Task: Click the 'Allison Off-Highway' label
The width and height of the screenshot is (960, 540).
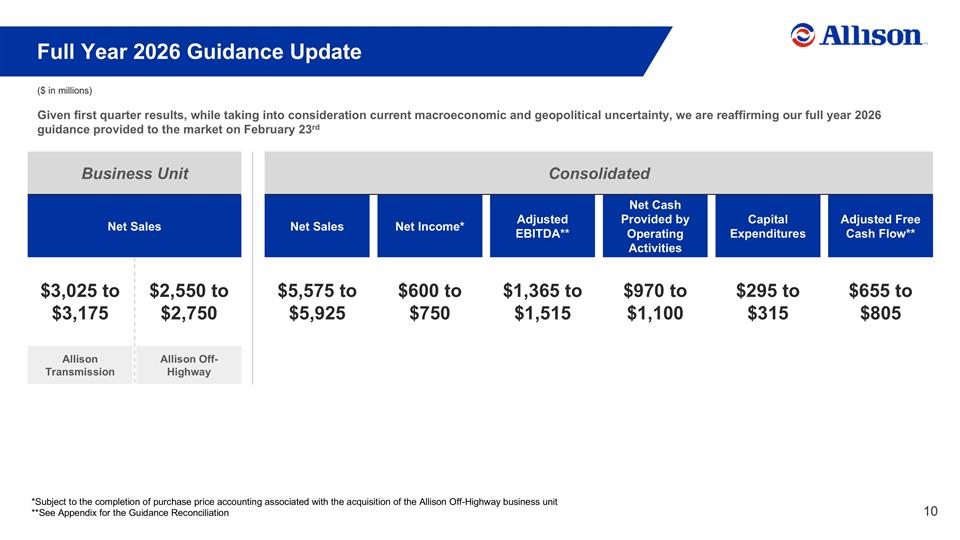Action: point(189,366)
